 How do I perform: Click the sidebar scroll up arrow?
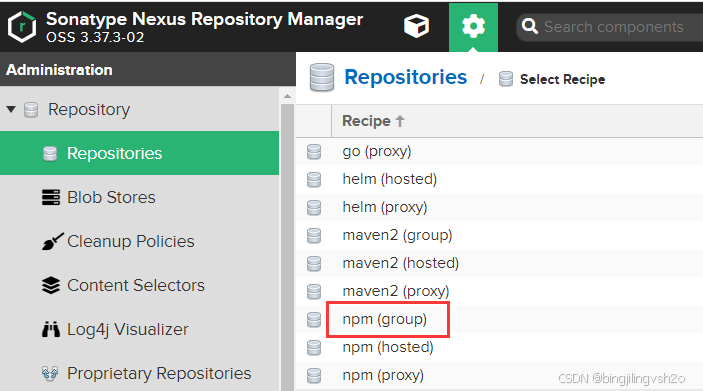pyautogui.click(x=287, y=96)
